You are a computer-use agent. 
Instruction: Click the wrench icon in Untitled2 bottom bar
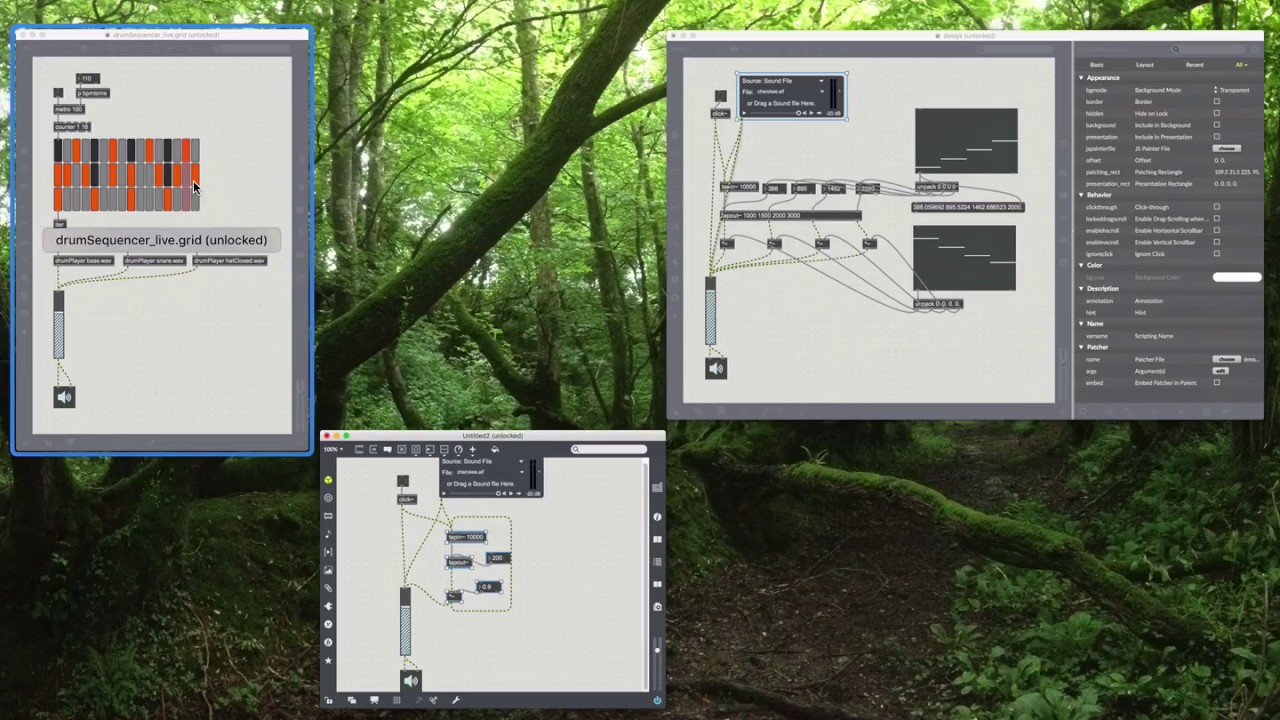[456, 700]
